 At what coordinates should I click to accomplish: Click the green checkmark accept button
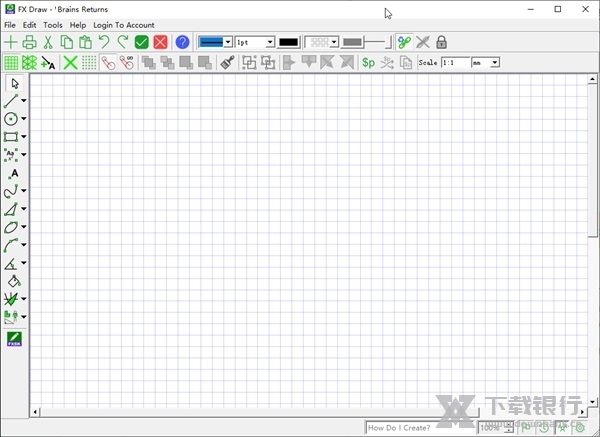[x=142, y=42]
